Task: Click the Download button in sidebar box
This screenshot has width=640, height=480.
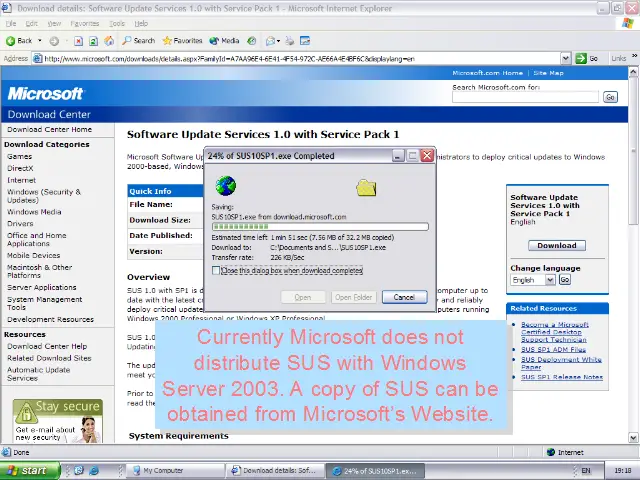Action: click(x=557, y=245)
